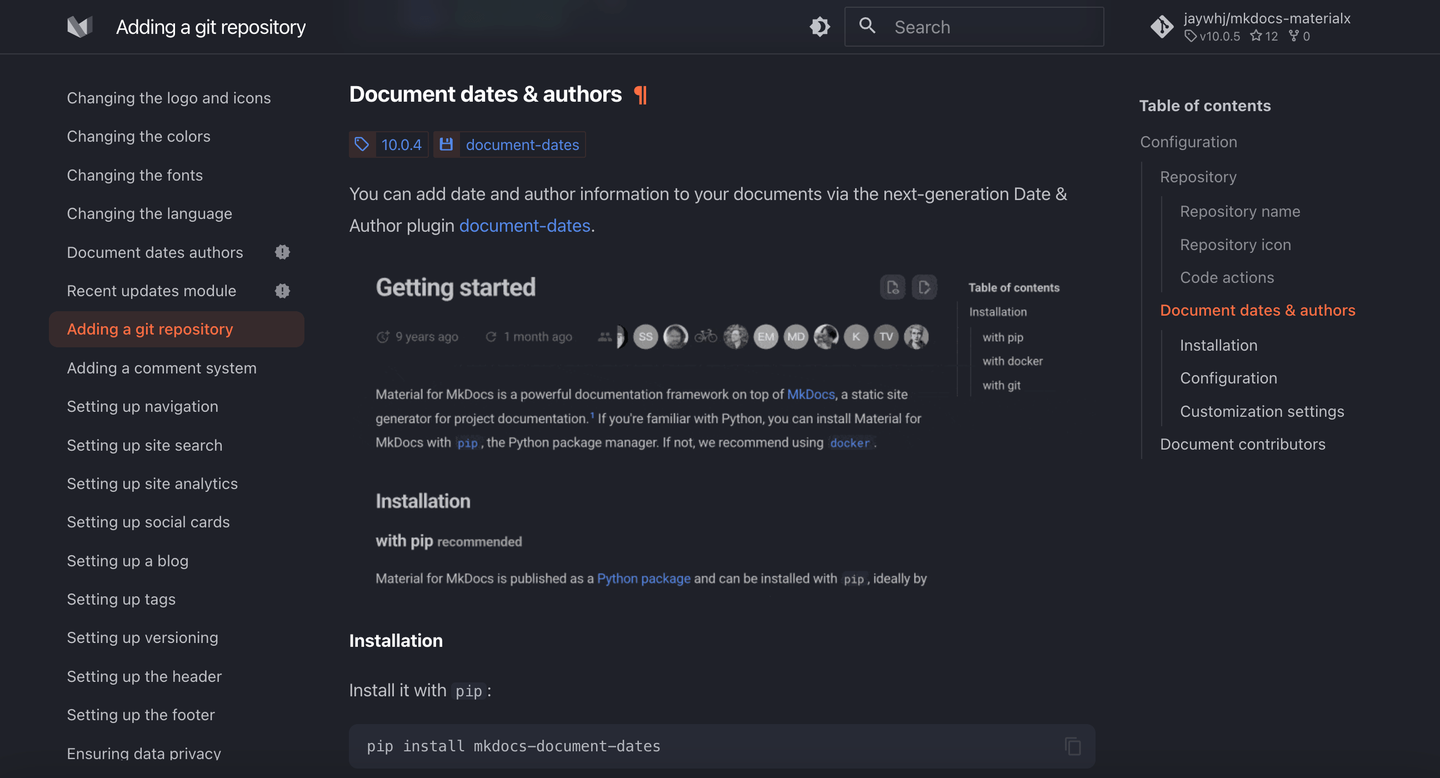Jump to Repository icon in the table of contents
Viewport: 1440px width, 778px height.
[1235, 244]
